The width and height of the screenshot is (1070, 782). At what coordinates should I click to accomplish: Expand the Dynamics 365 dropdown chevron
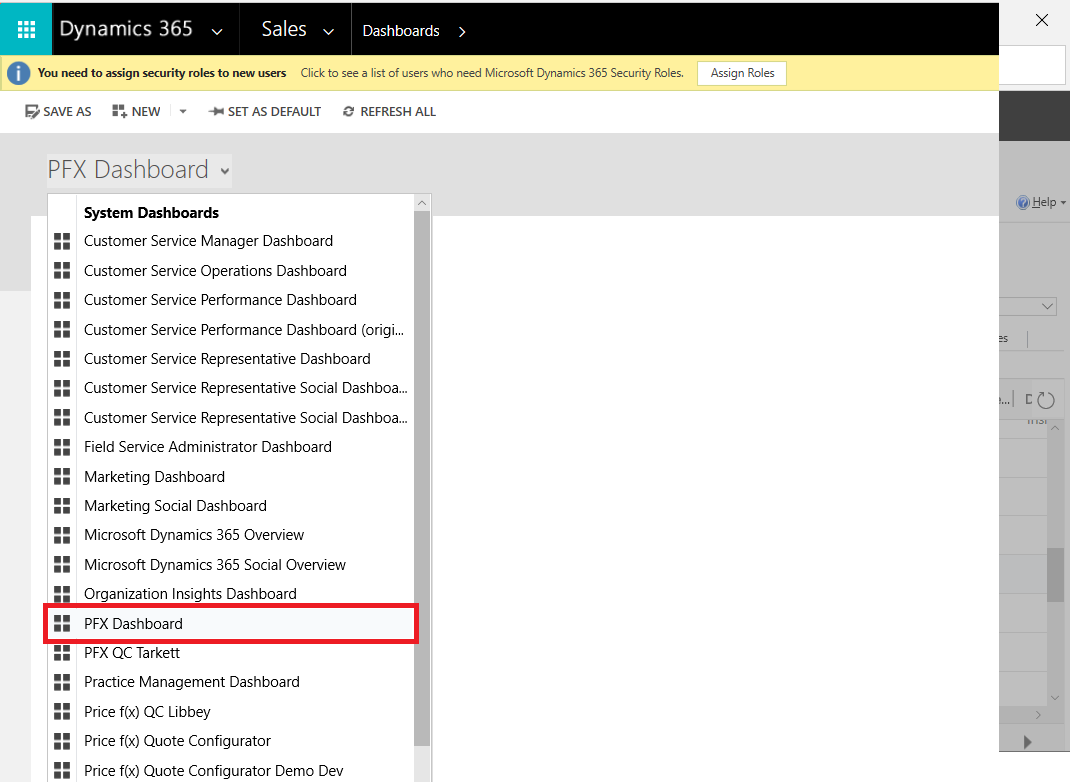tap(217, 31)
